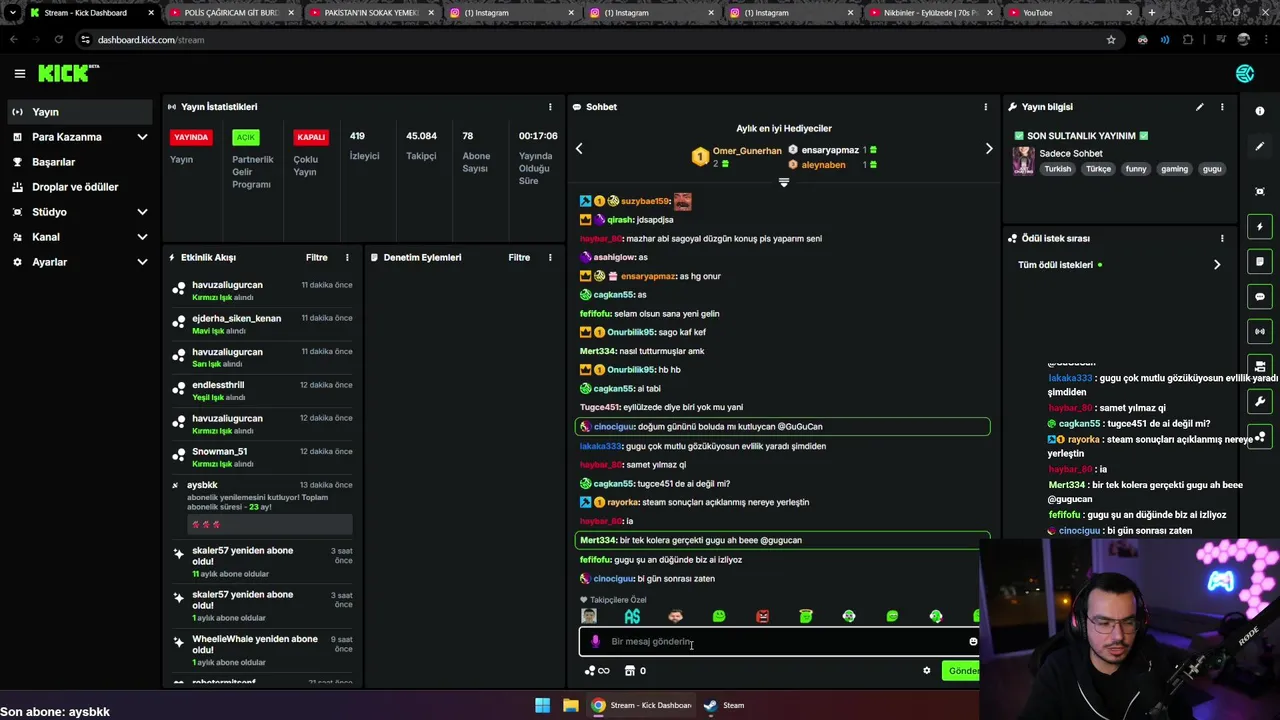1280x720 pixels.
Task: Open Steam from the taskbar
Action: point(724,705)
